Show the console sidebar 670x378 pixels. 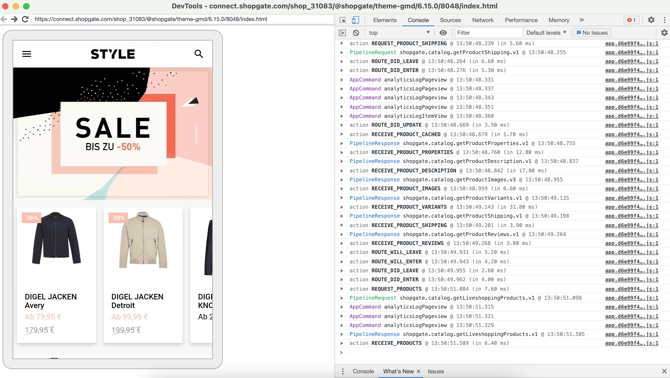click(x=342, y=32)
